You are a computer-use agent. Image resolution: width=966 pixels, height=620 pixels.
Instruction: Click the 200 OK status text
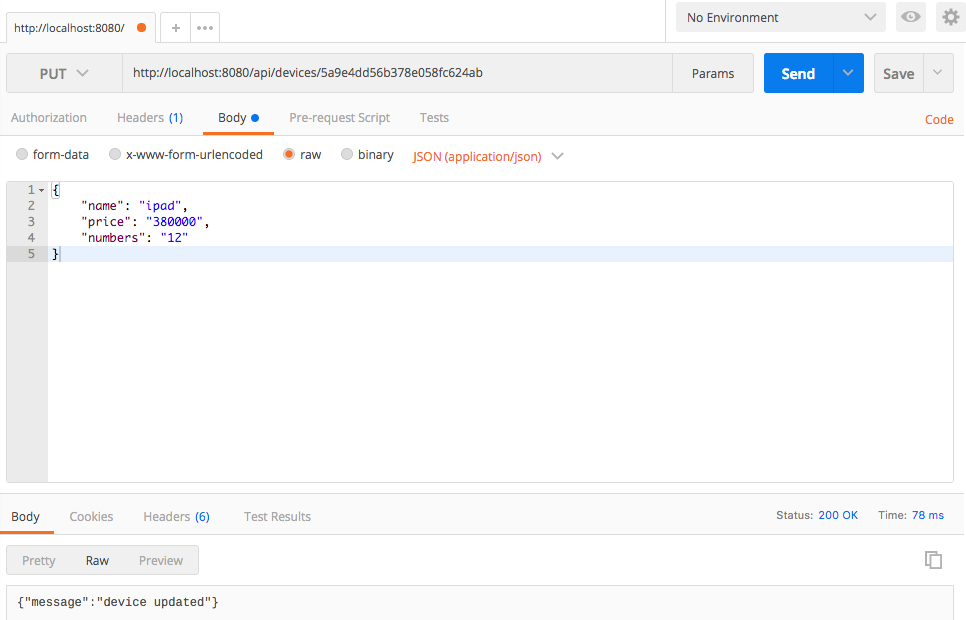coord(838,515)
